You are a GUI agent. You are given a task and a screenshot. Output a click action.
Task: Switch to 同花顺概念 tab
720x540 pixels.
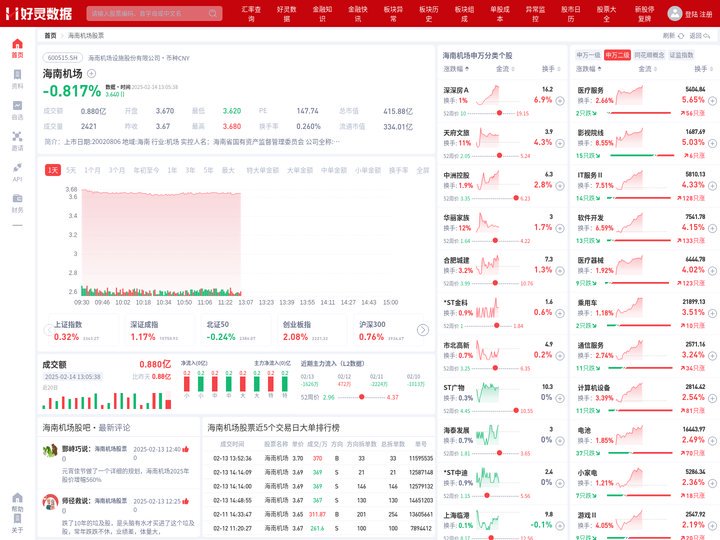649,55
